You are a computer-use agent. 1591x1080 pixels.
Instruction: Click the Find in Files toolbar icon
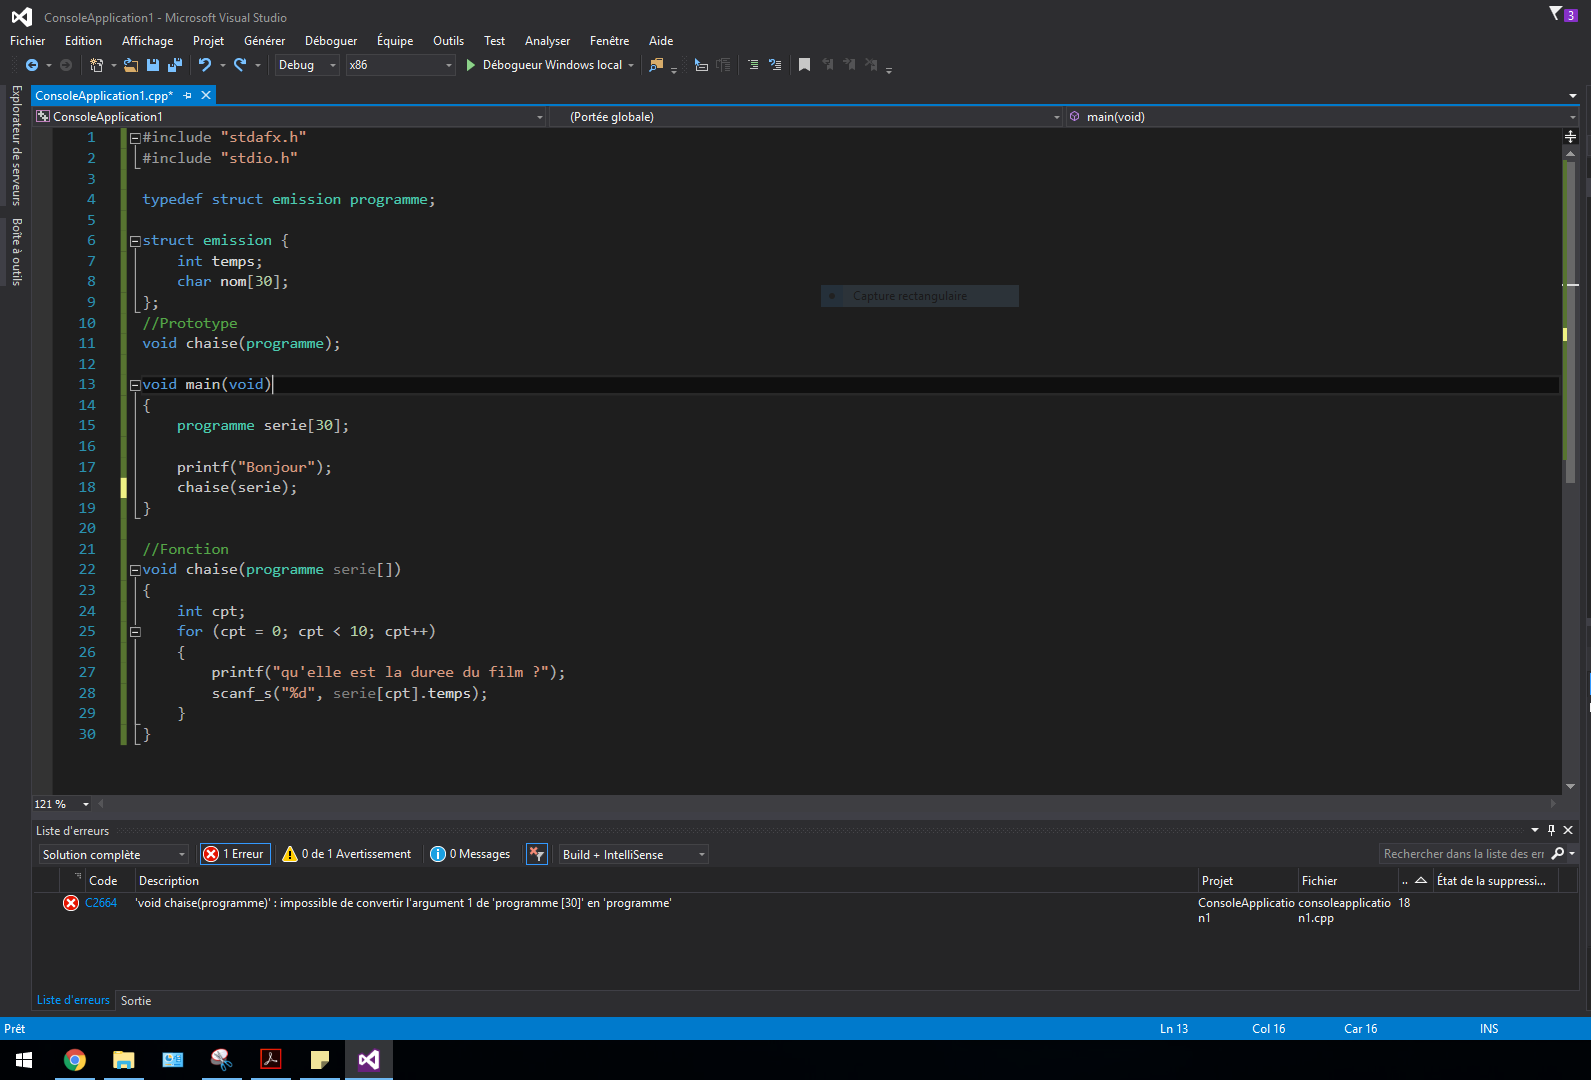pos(657,65)
